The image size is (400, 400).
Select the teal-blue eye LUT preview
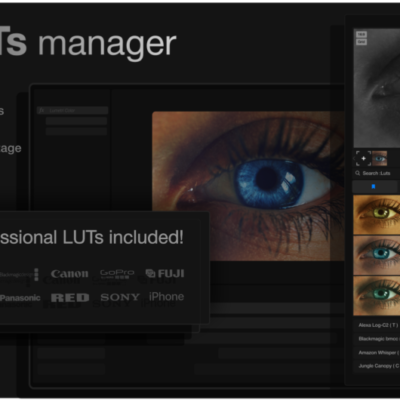click(x=377, y=255)
